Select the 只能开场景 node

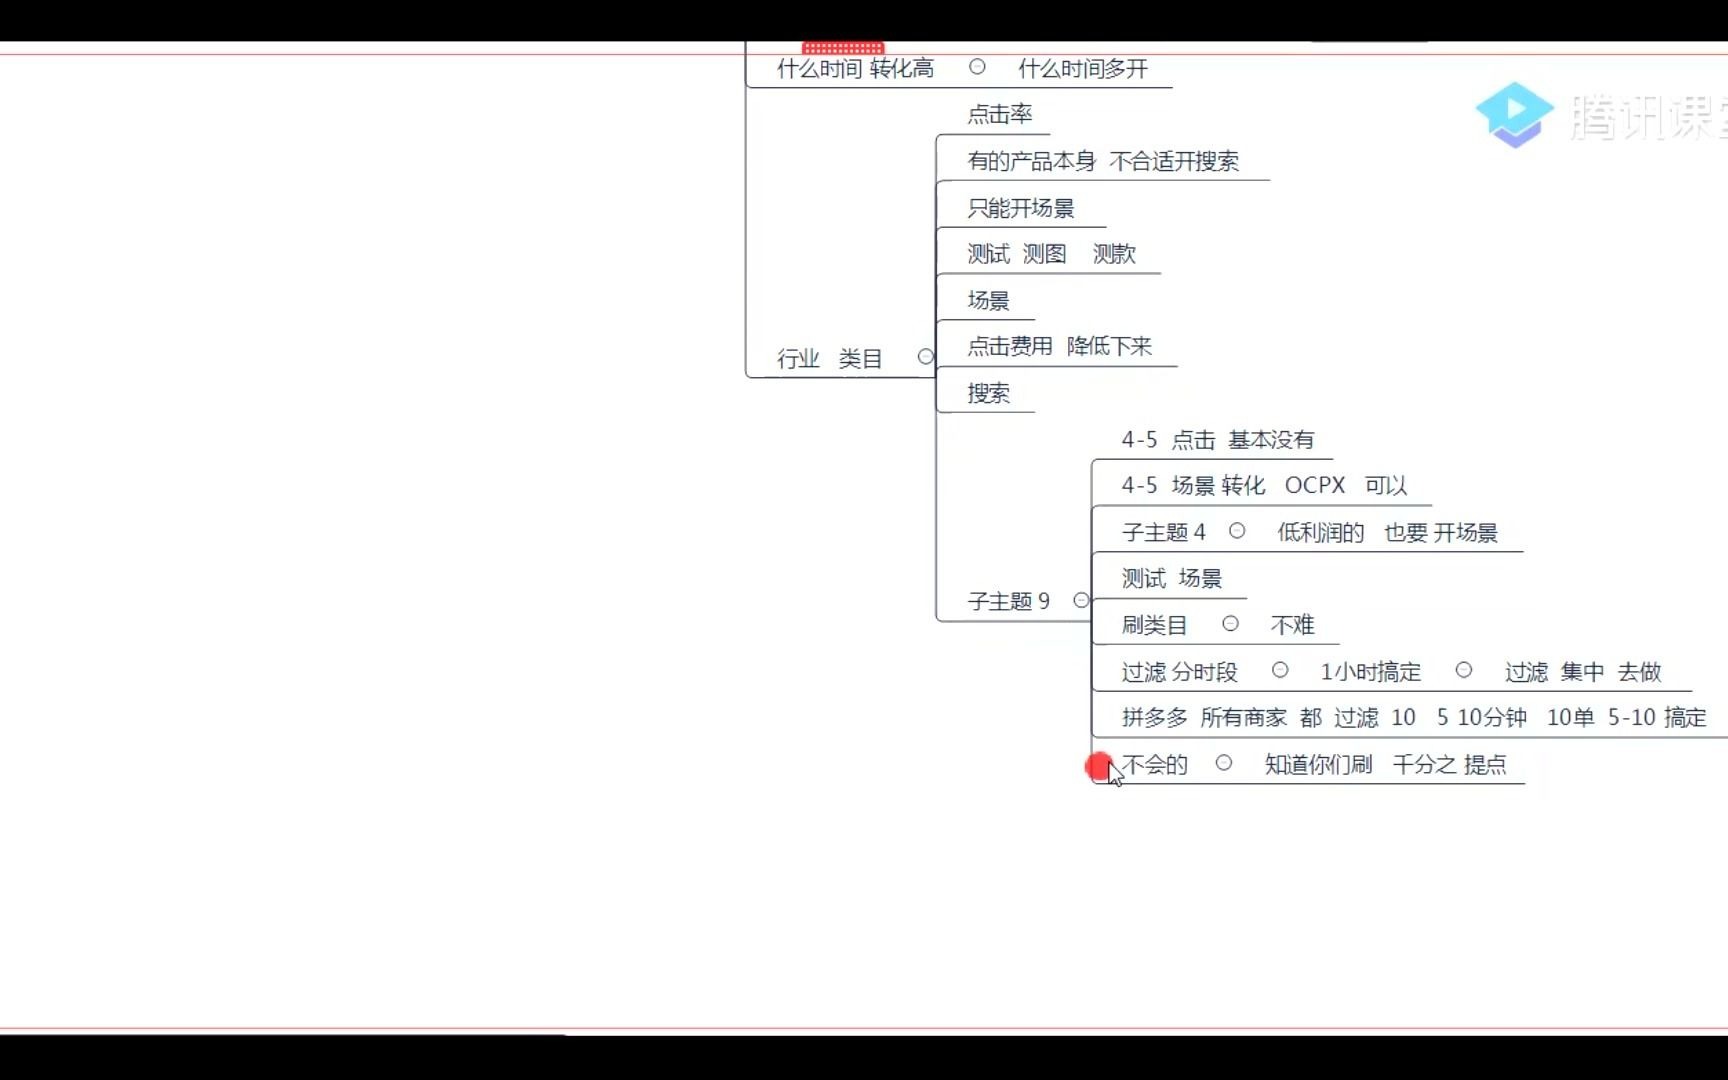[1021, 208]
